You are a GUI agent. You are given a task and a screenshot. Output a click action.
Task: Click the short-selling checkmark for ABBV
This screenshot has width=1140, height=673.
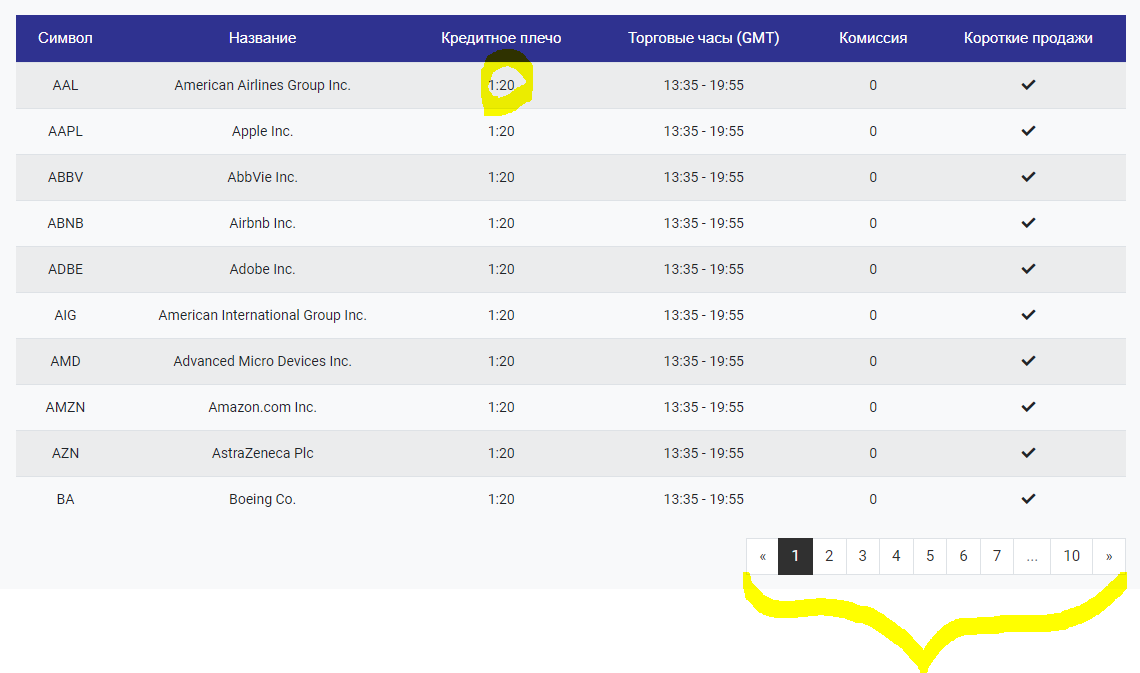tap(1028, 177)
